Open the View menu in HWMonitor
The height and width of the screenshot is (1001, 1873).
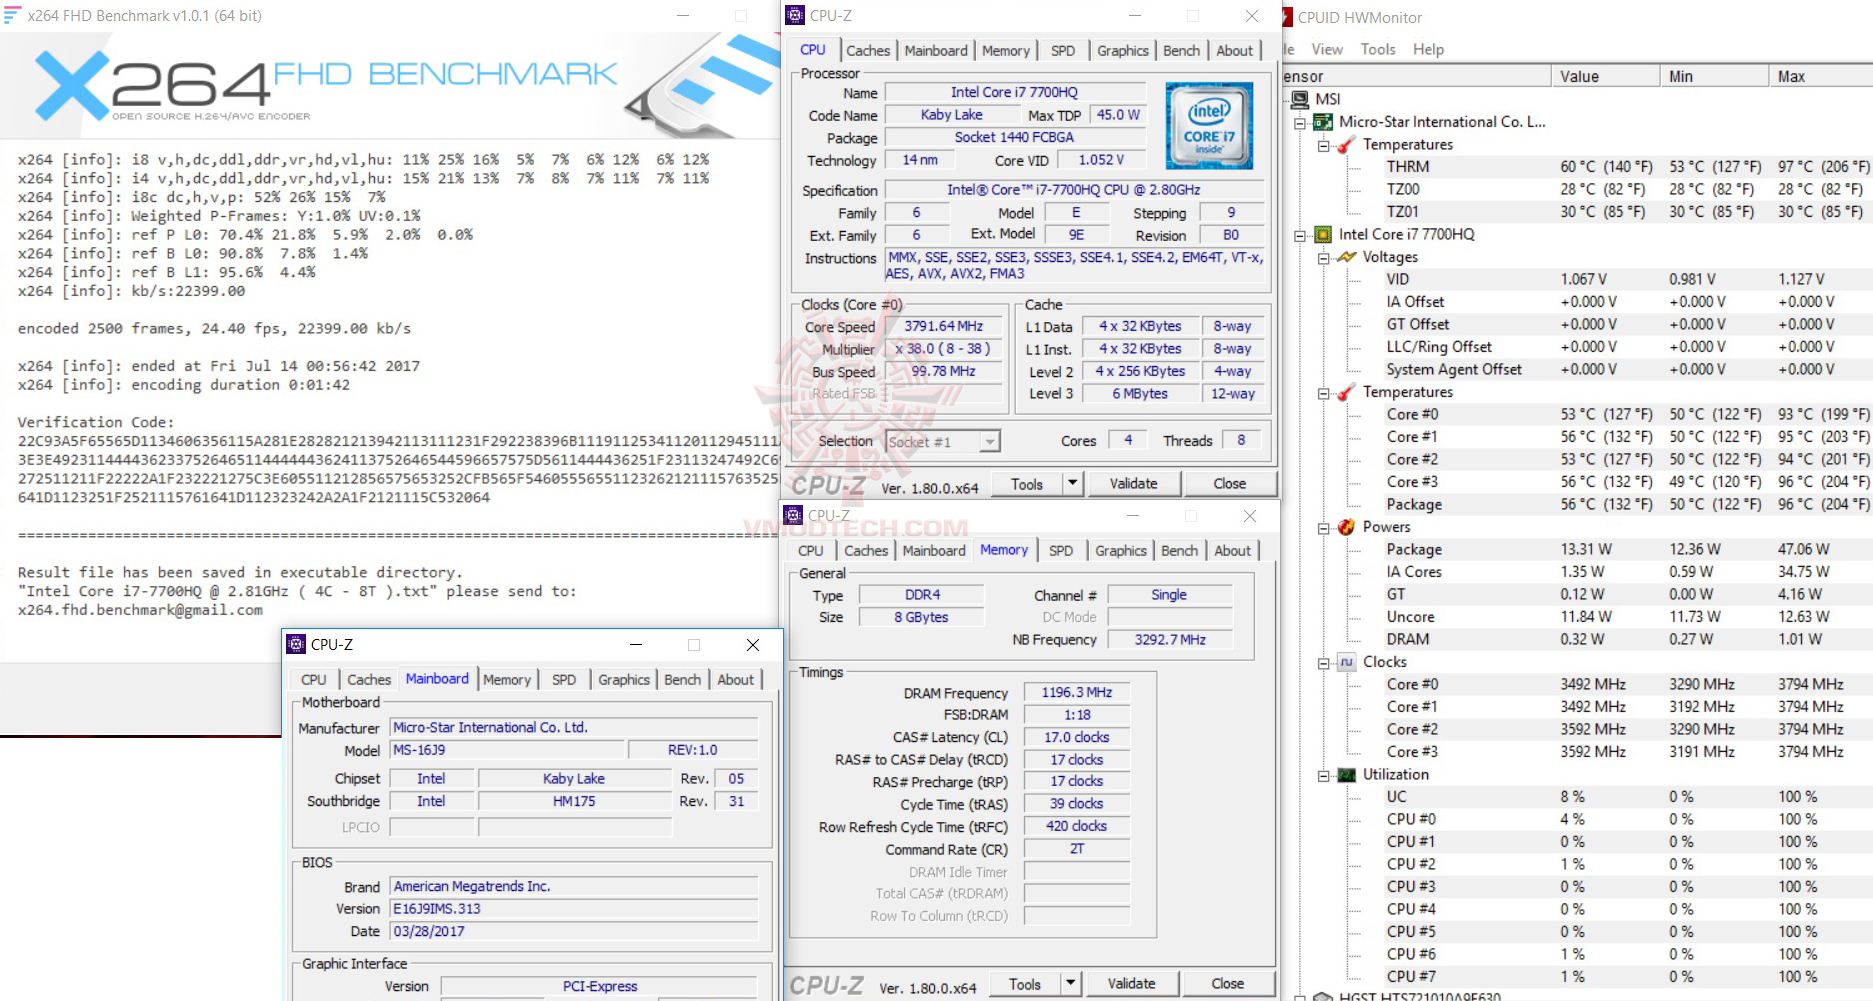[x=1326, y=49]
